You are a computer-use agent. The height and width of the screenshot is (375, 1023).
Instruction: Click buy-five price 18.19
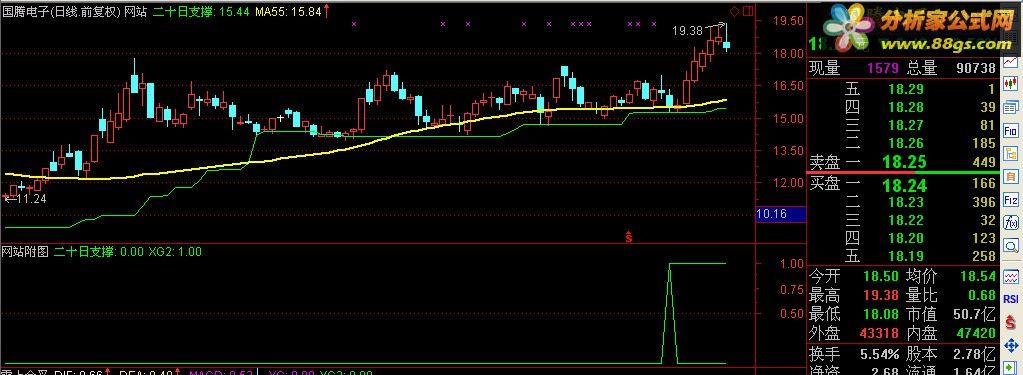[x=906, y=256]
